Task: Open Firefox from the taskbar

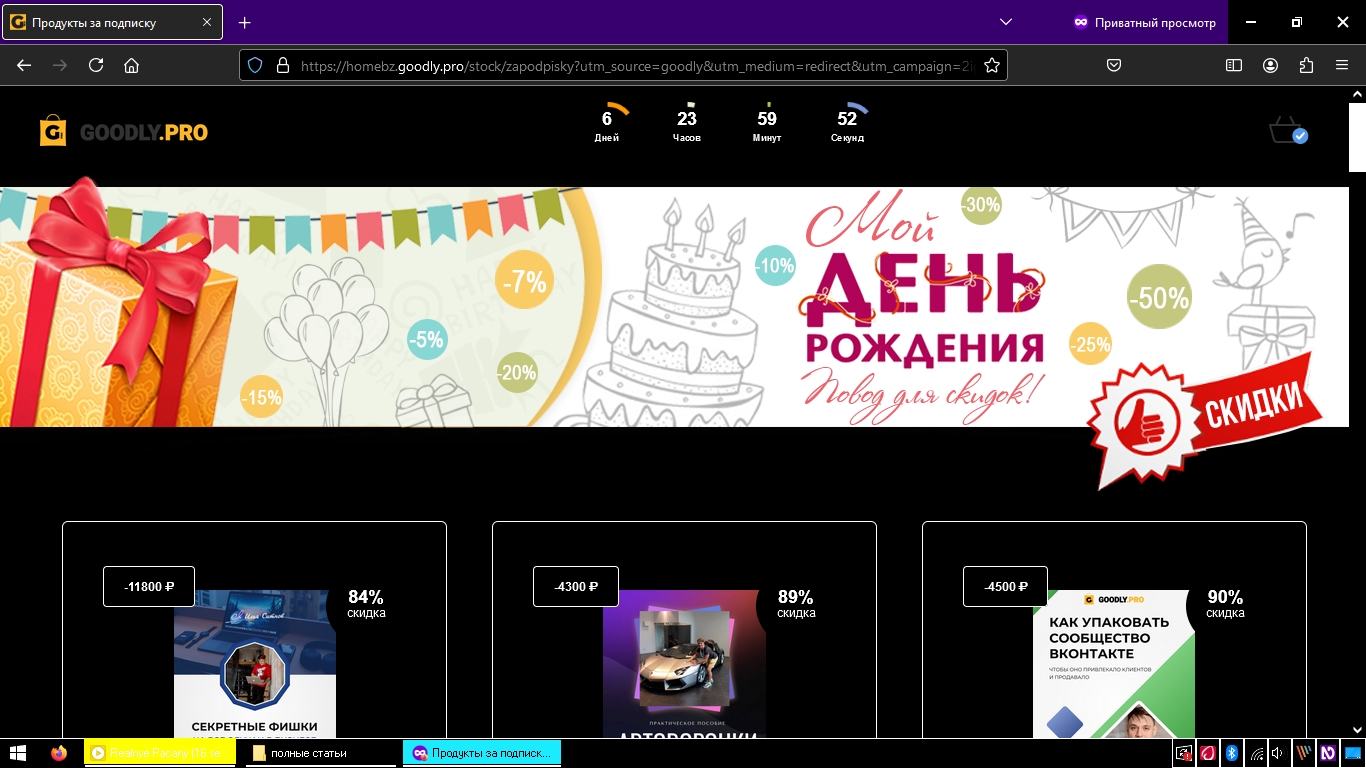Action: coord(59,753)
